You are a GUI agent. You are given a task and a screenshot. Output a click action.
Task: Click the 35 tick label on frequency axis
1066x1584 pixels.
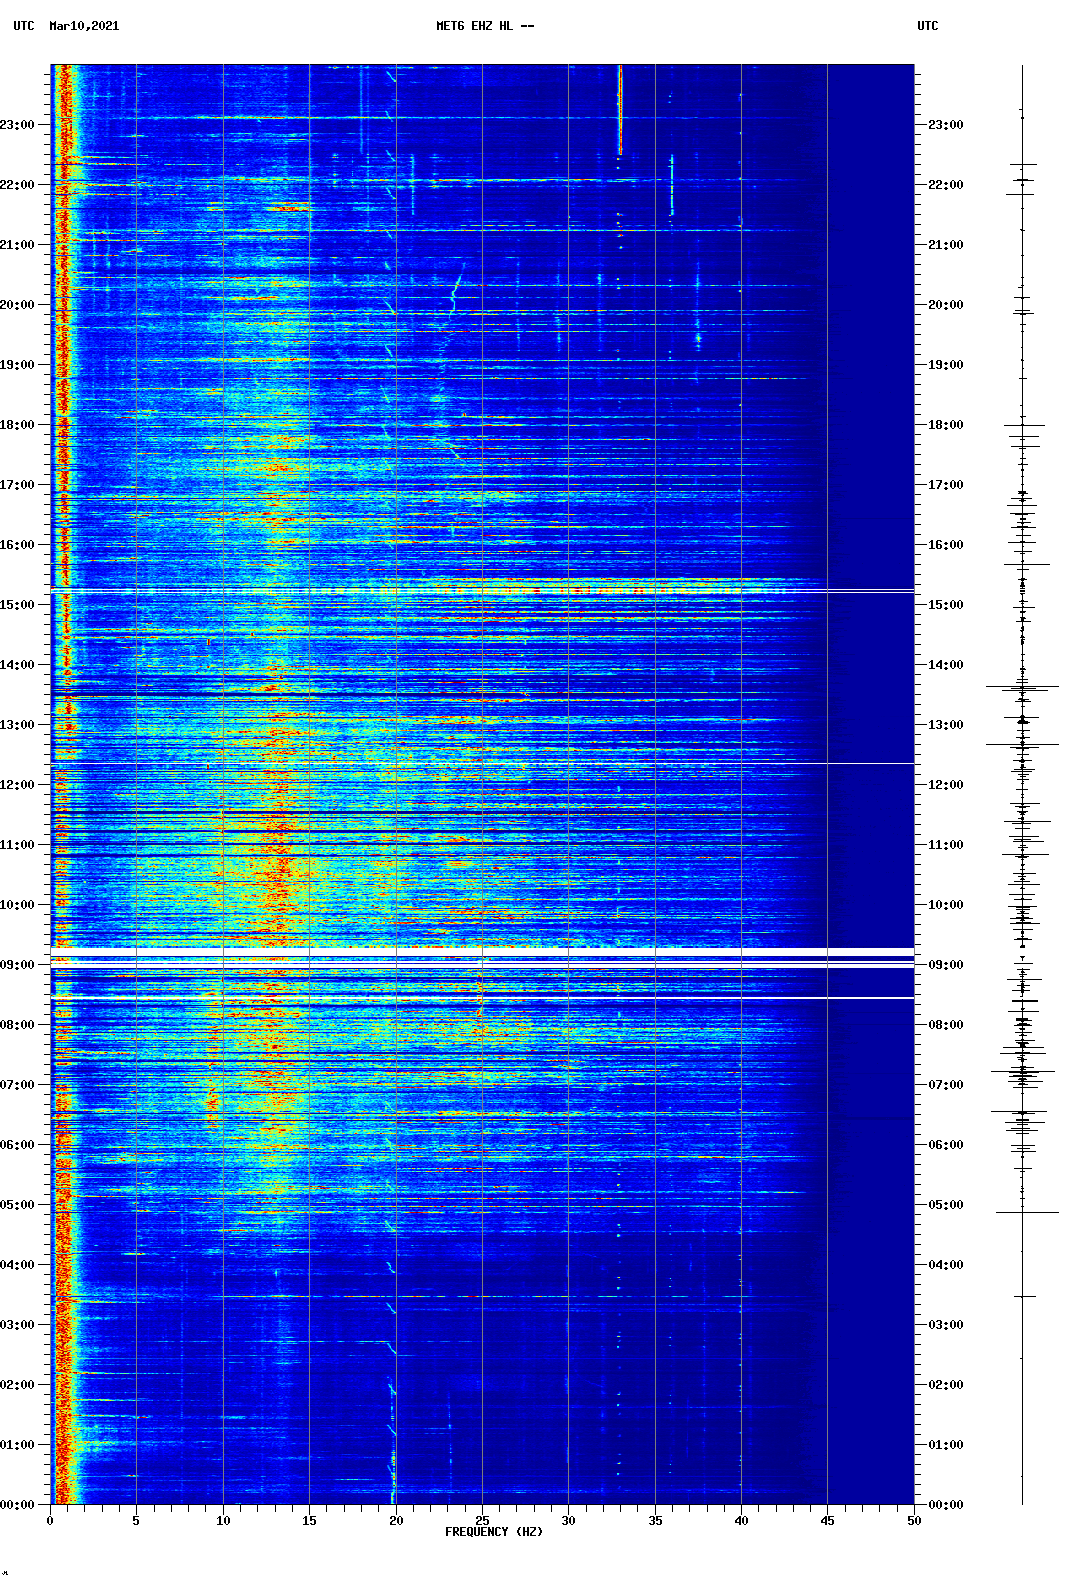coord(655,1520)
